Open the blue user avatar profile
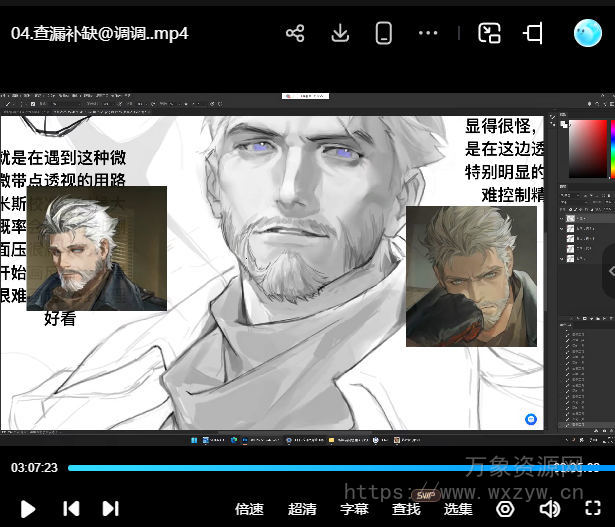Viewport: 615px width, 527px height. pos(587,33)
